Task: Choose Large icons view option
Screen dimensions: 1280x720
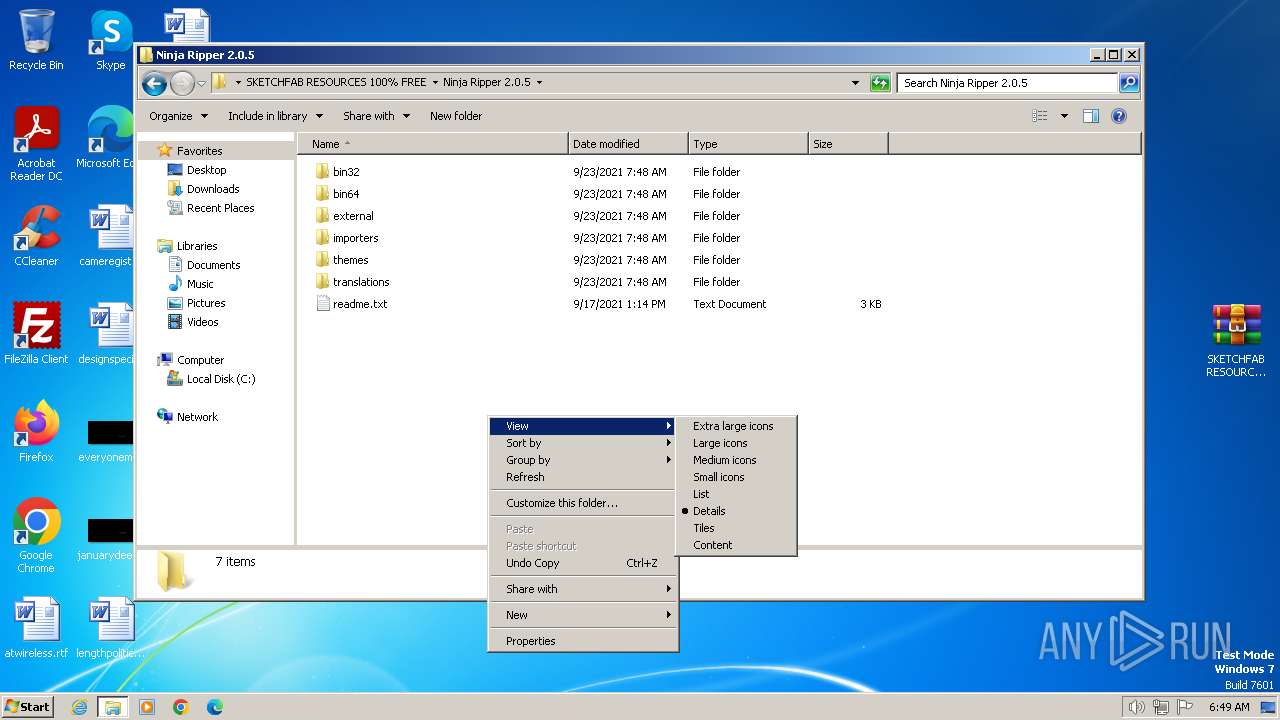Action: pos(720,443)
